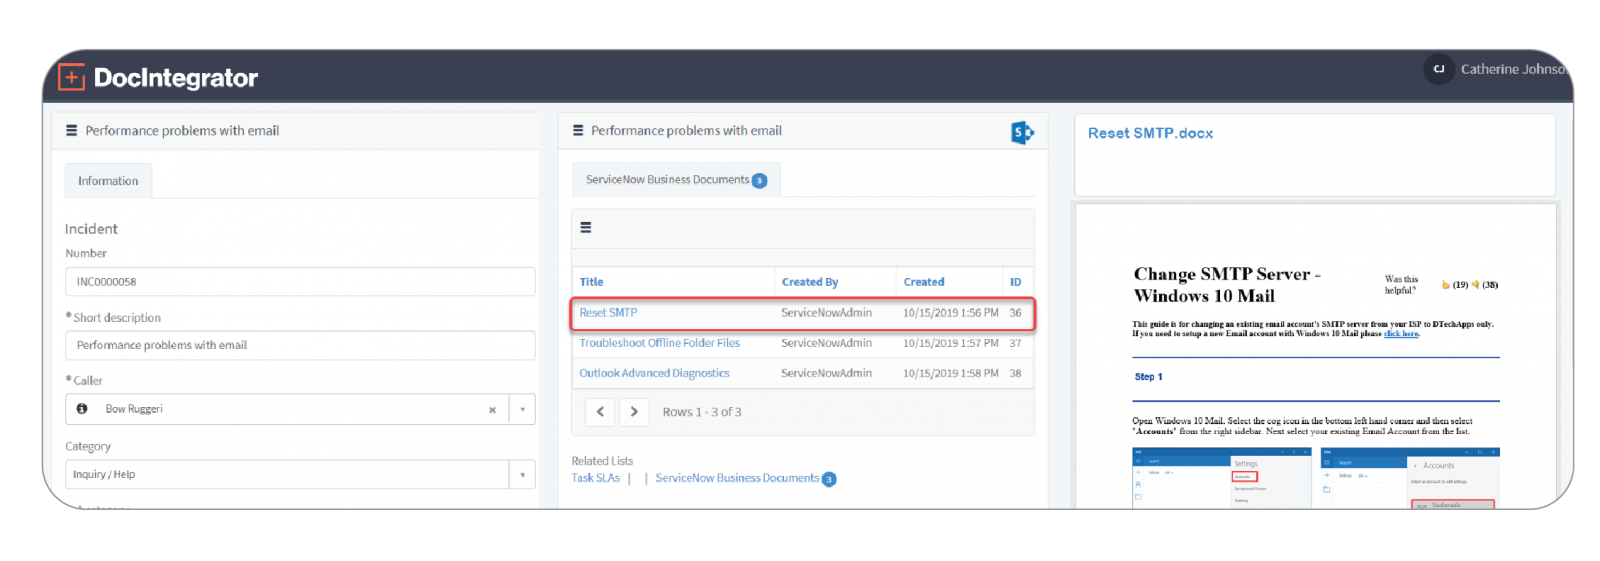Open the list menu icon above Title column
Image resolution: width=1600 pixels, height=561 pixels.
(586, 228)
